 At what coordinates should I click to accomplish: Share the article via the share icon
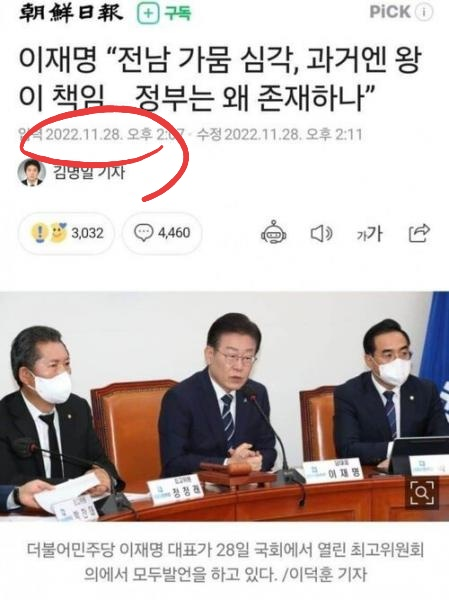[419, 233]
